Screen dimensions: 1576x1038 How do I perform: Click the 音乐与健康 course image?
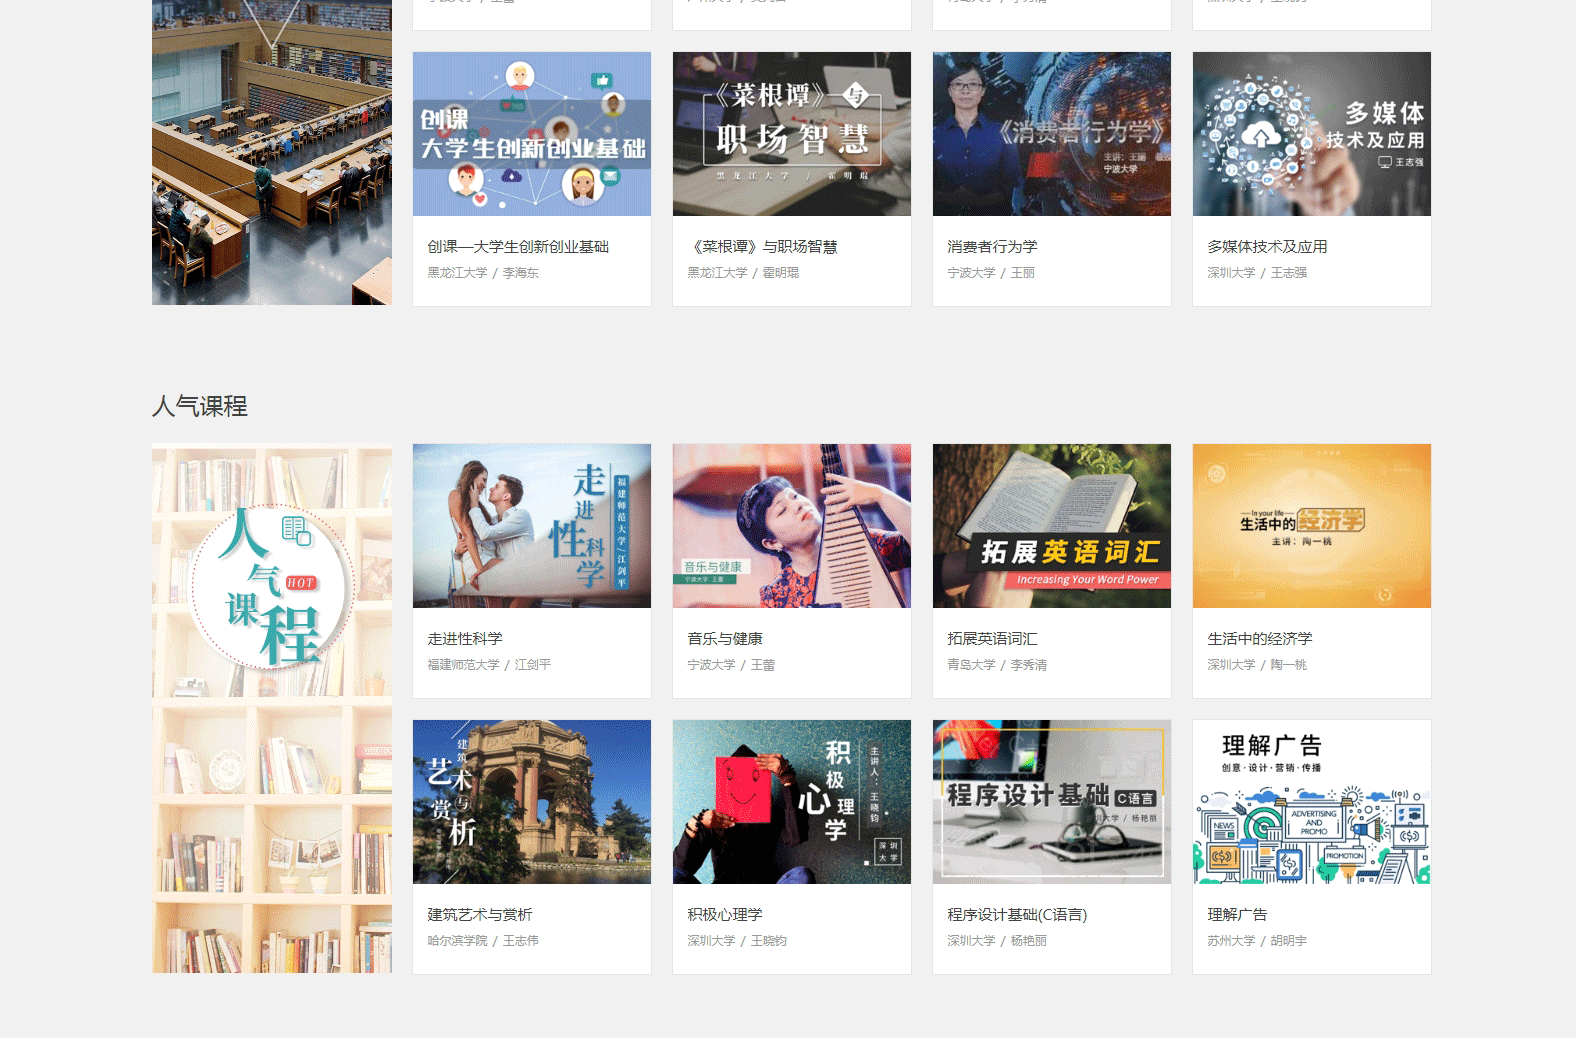click(x=791, y=526)
